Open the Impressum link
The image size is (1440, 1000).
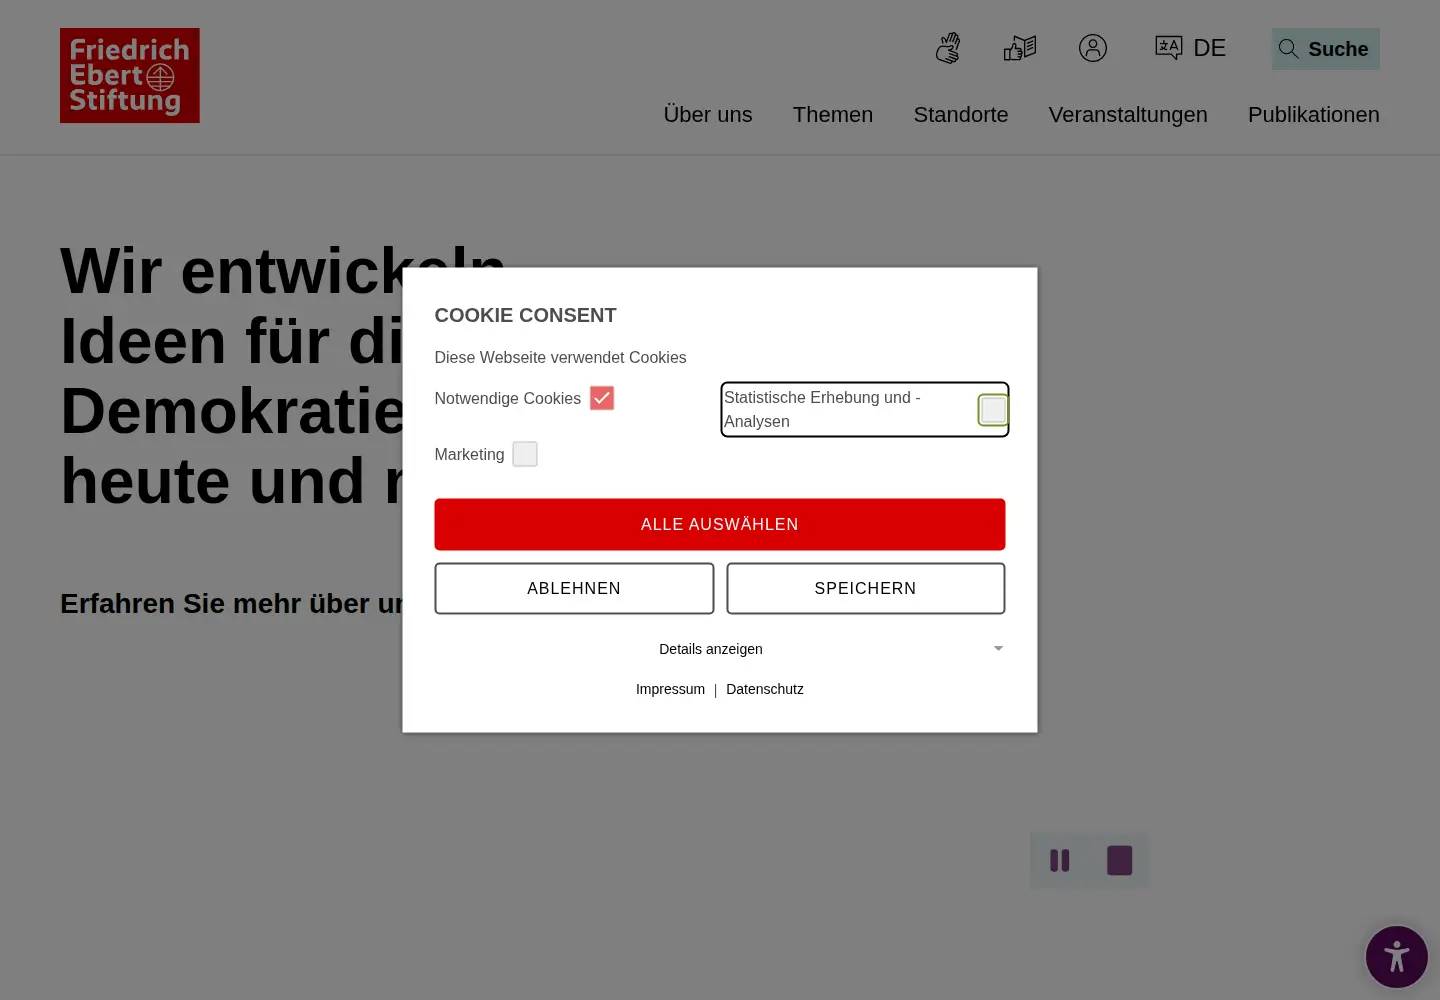(x=670, y=689)
